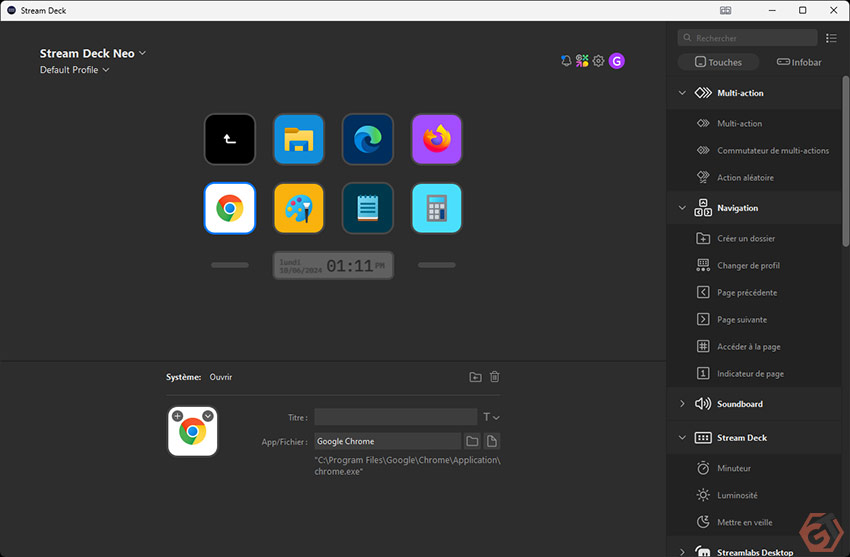Image resolution: width=850 pixels, height=557 pixels.
Task: Click the multi-window icon in title bar
Action: tap(725, 10)
